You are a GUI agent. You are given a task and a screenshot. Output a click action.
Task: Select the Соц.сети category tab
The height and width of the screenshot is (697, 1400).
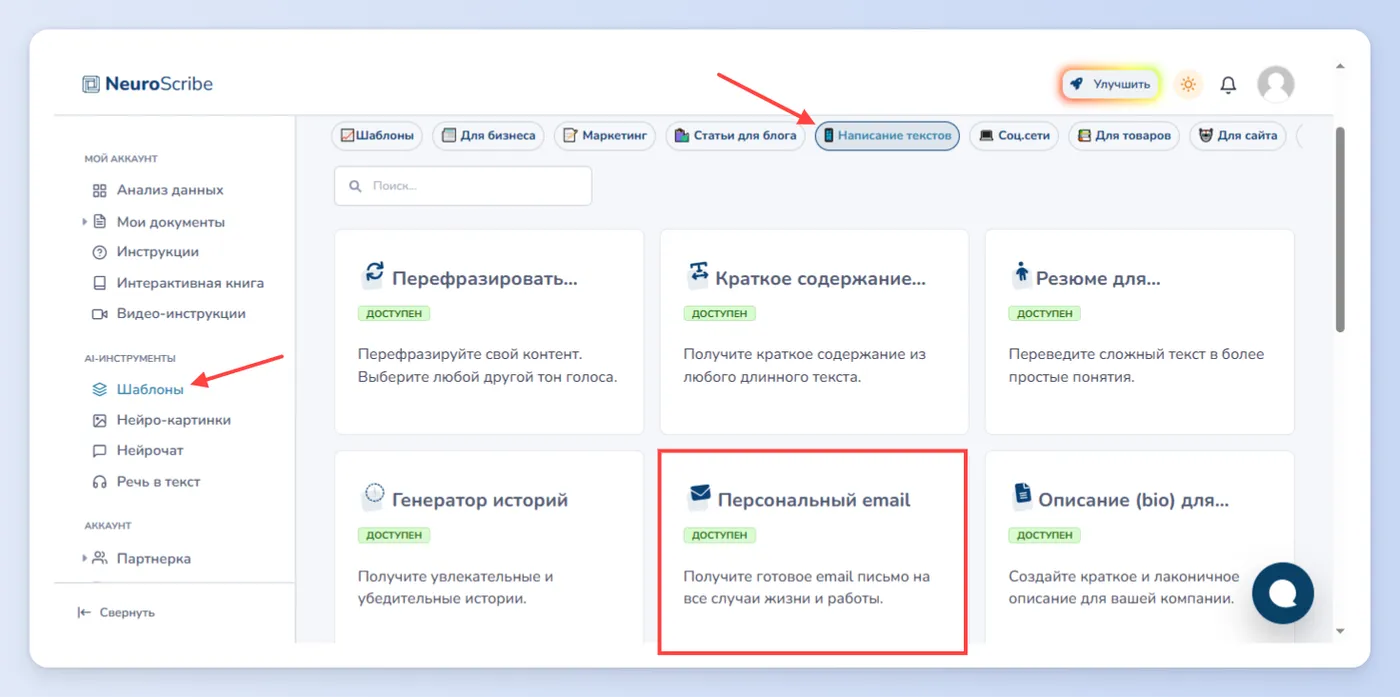tap(1014, 136)
